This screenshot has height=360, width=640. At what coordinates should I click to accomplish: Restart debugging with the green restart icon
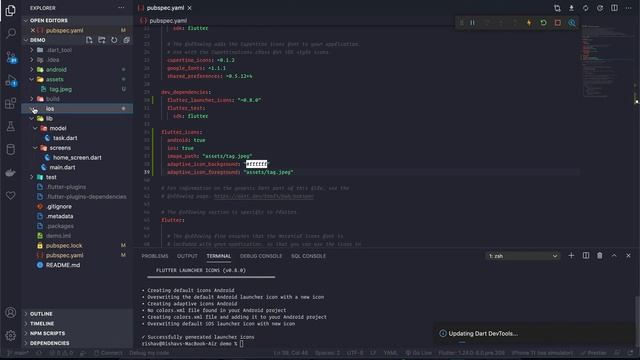pyautogui.click(x=543, y=23)
